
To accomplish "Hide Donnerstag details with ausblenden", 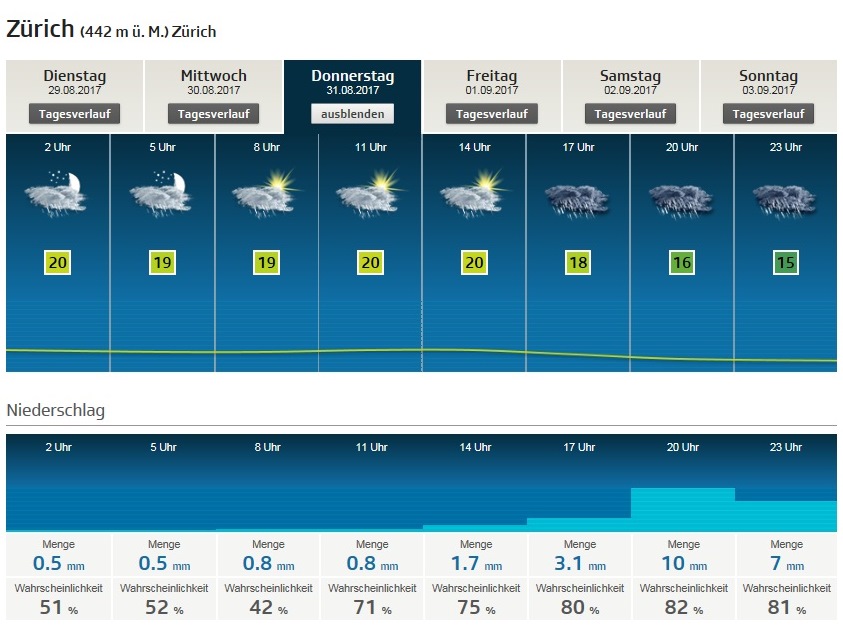I will (x=353, y=114).
